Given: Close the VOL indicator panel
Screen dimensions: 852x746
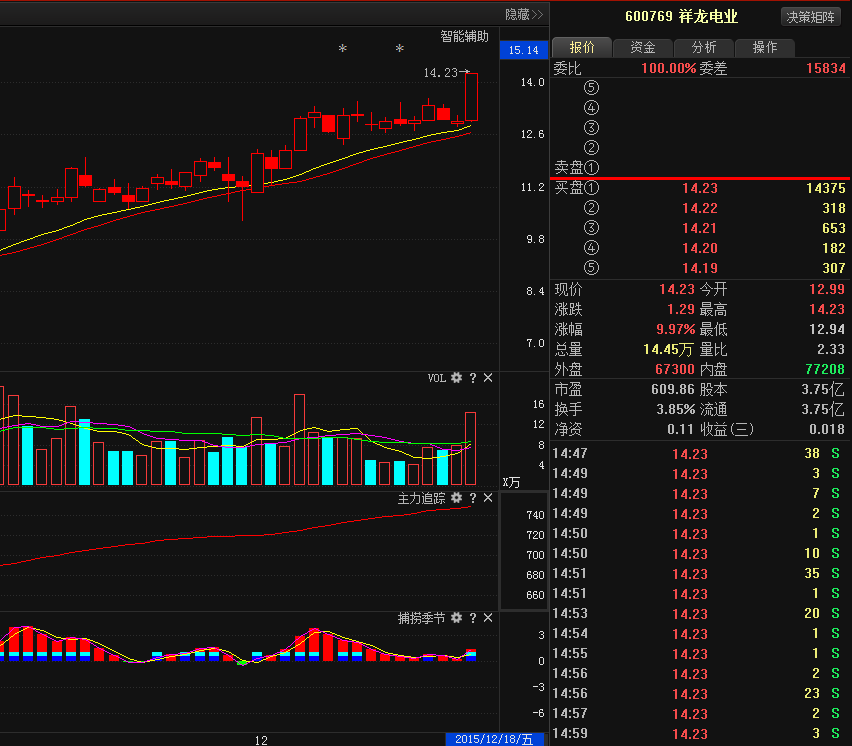Looking at the screenshot, I should (x=488, y=378).
